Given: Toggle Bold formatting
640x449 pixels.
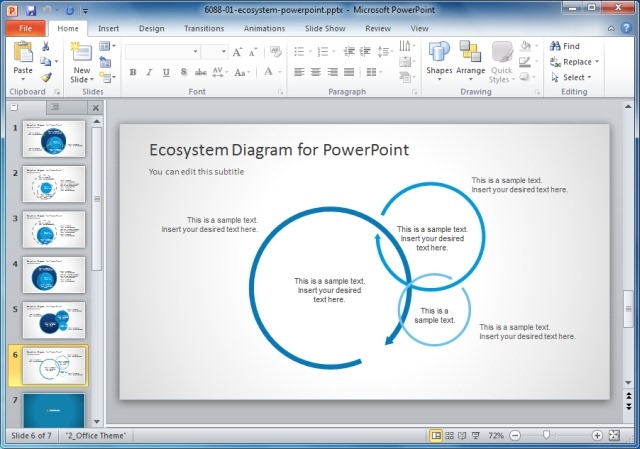Looking at the screenshot, I should (133, 72).
